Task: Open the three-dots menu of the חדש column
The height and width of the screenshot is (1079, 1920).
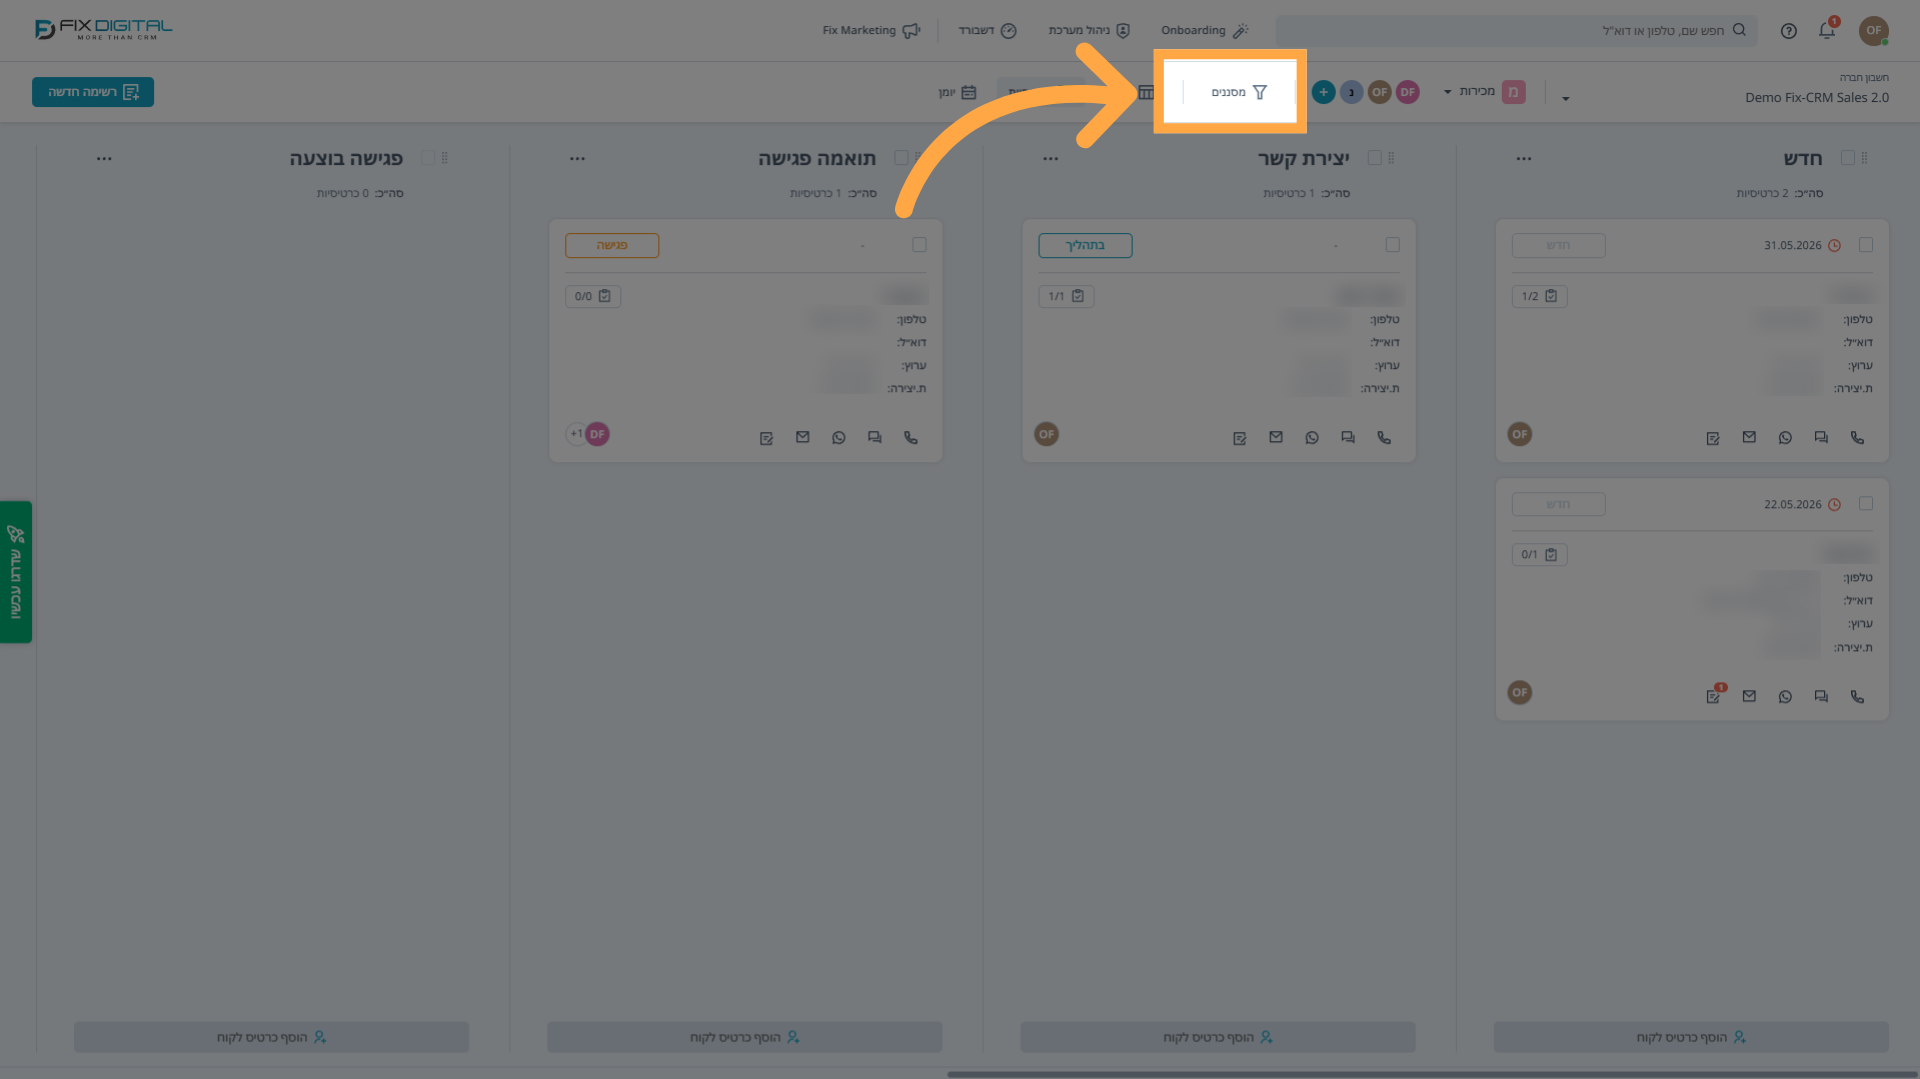Action: coord(1523,158)
